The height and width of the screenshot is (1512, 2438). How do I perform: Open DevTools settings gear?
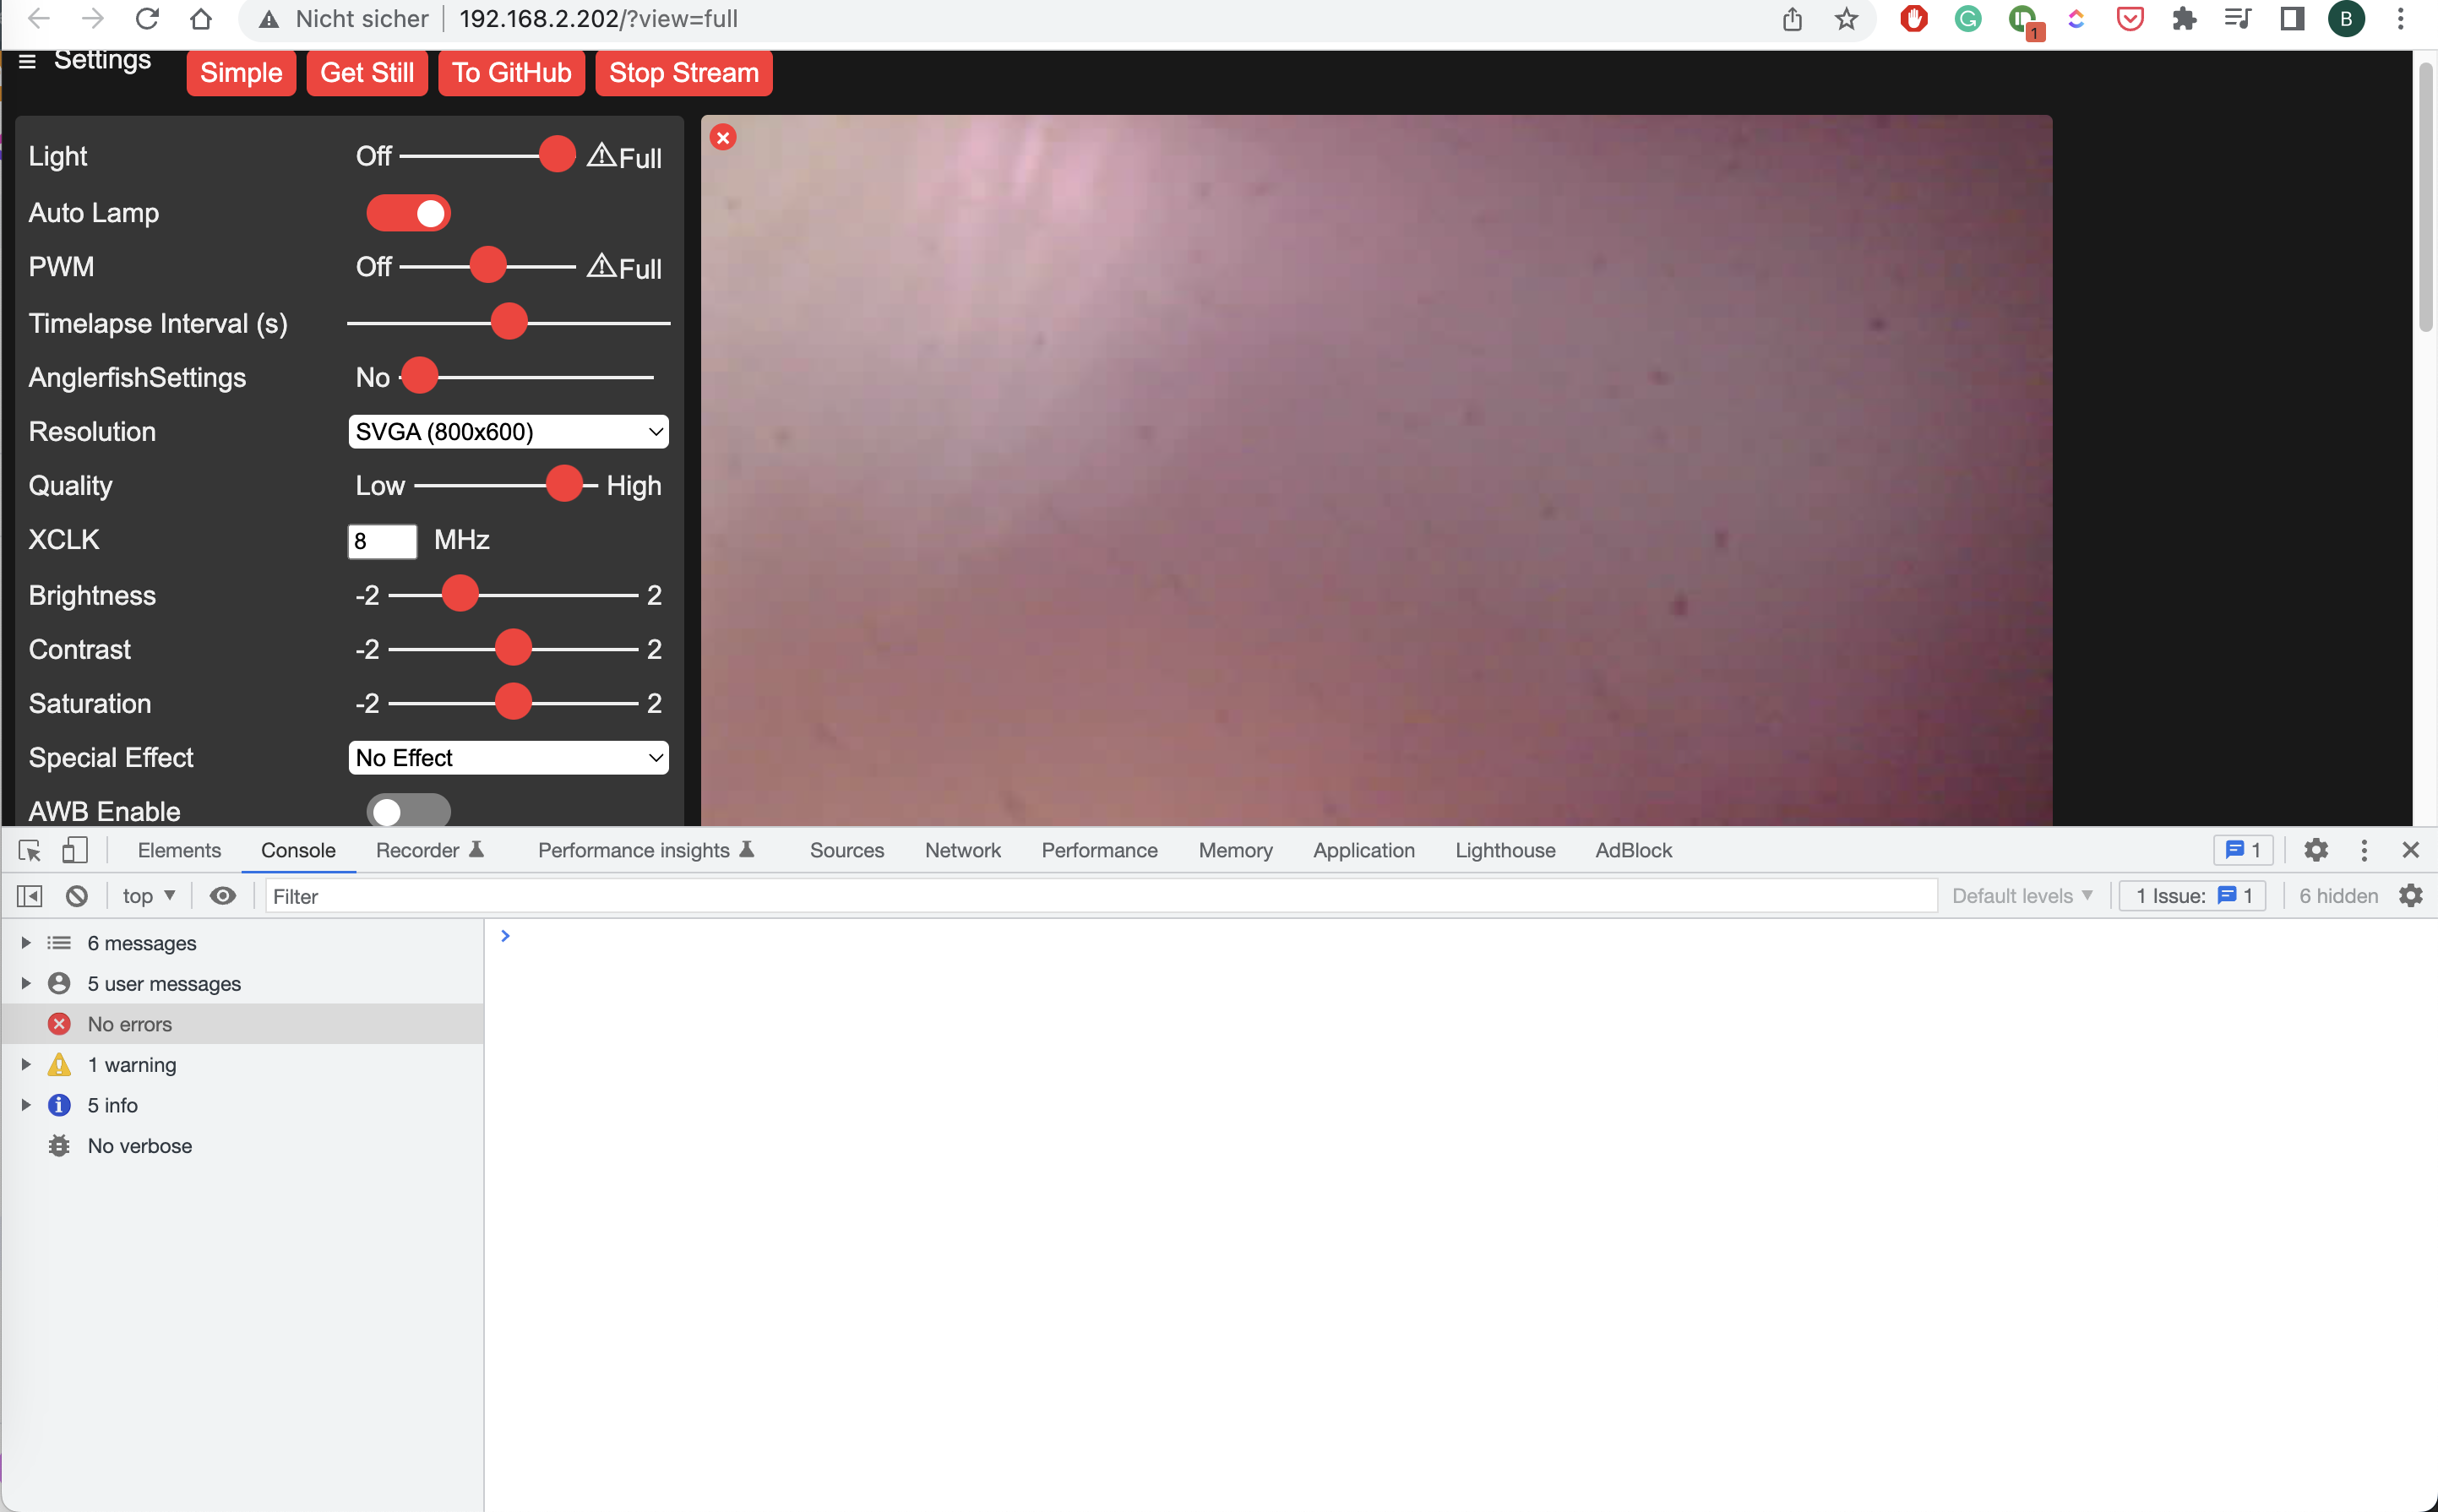2317,850
